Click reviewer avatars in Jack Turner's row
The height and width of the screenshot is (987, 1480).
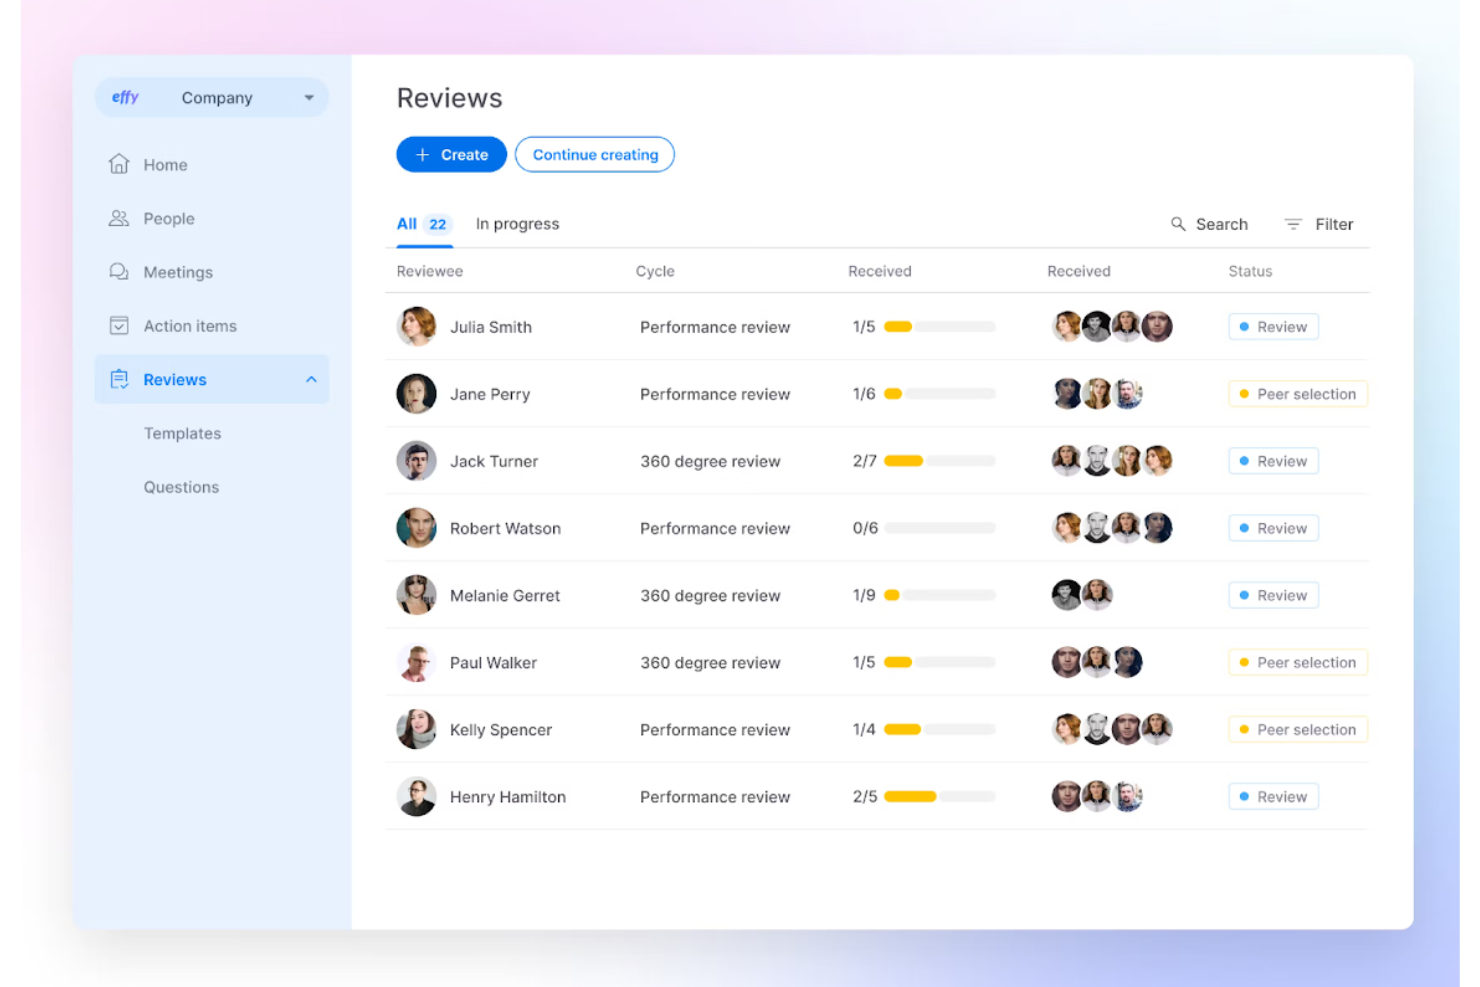(1112, 460)
